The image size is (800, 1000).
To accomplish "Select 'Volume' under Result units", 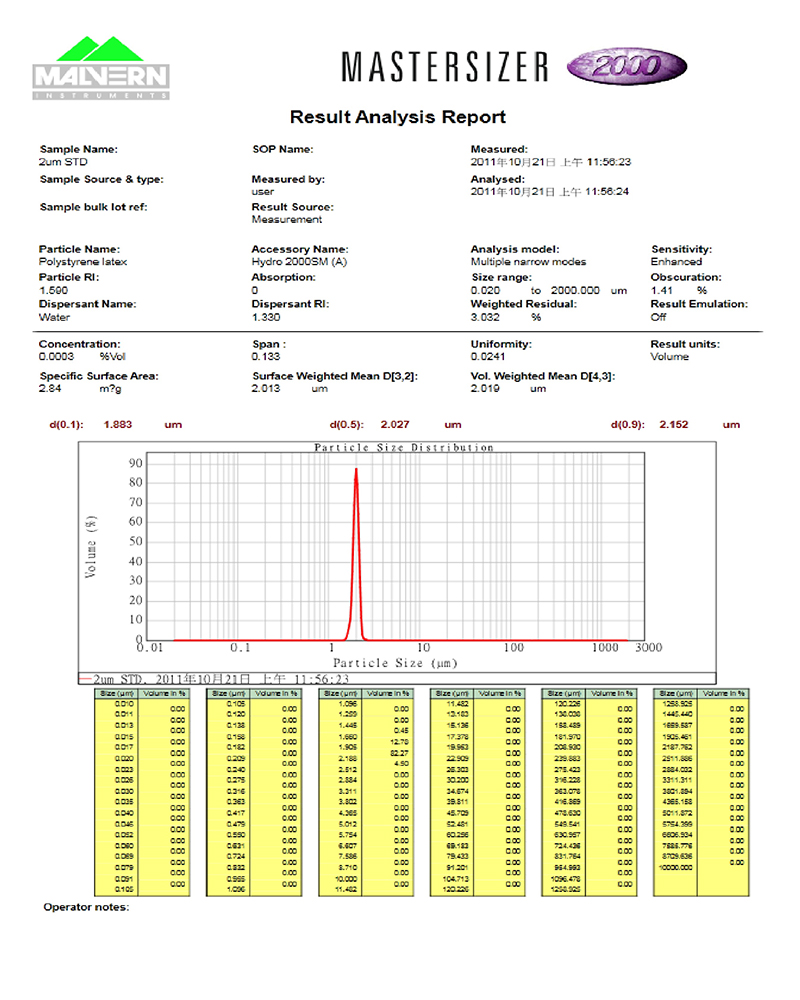I will point(670,357).
